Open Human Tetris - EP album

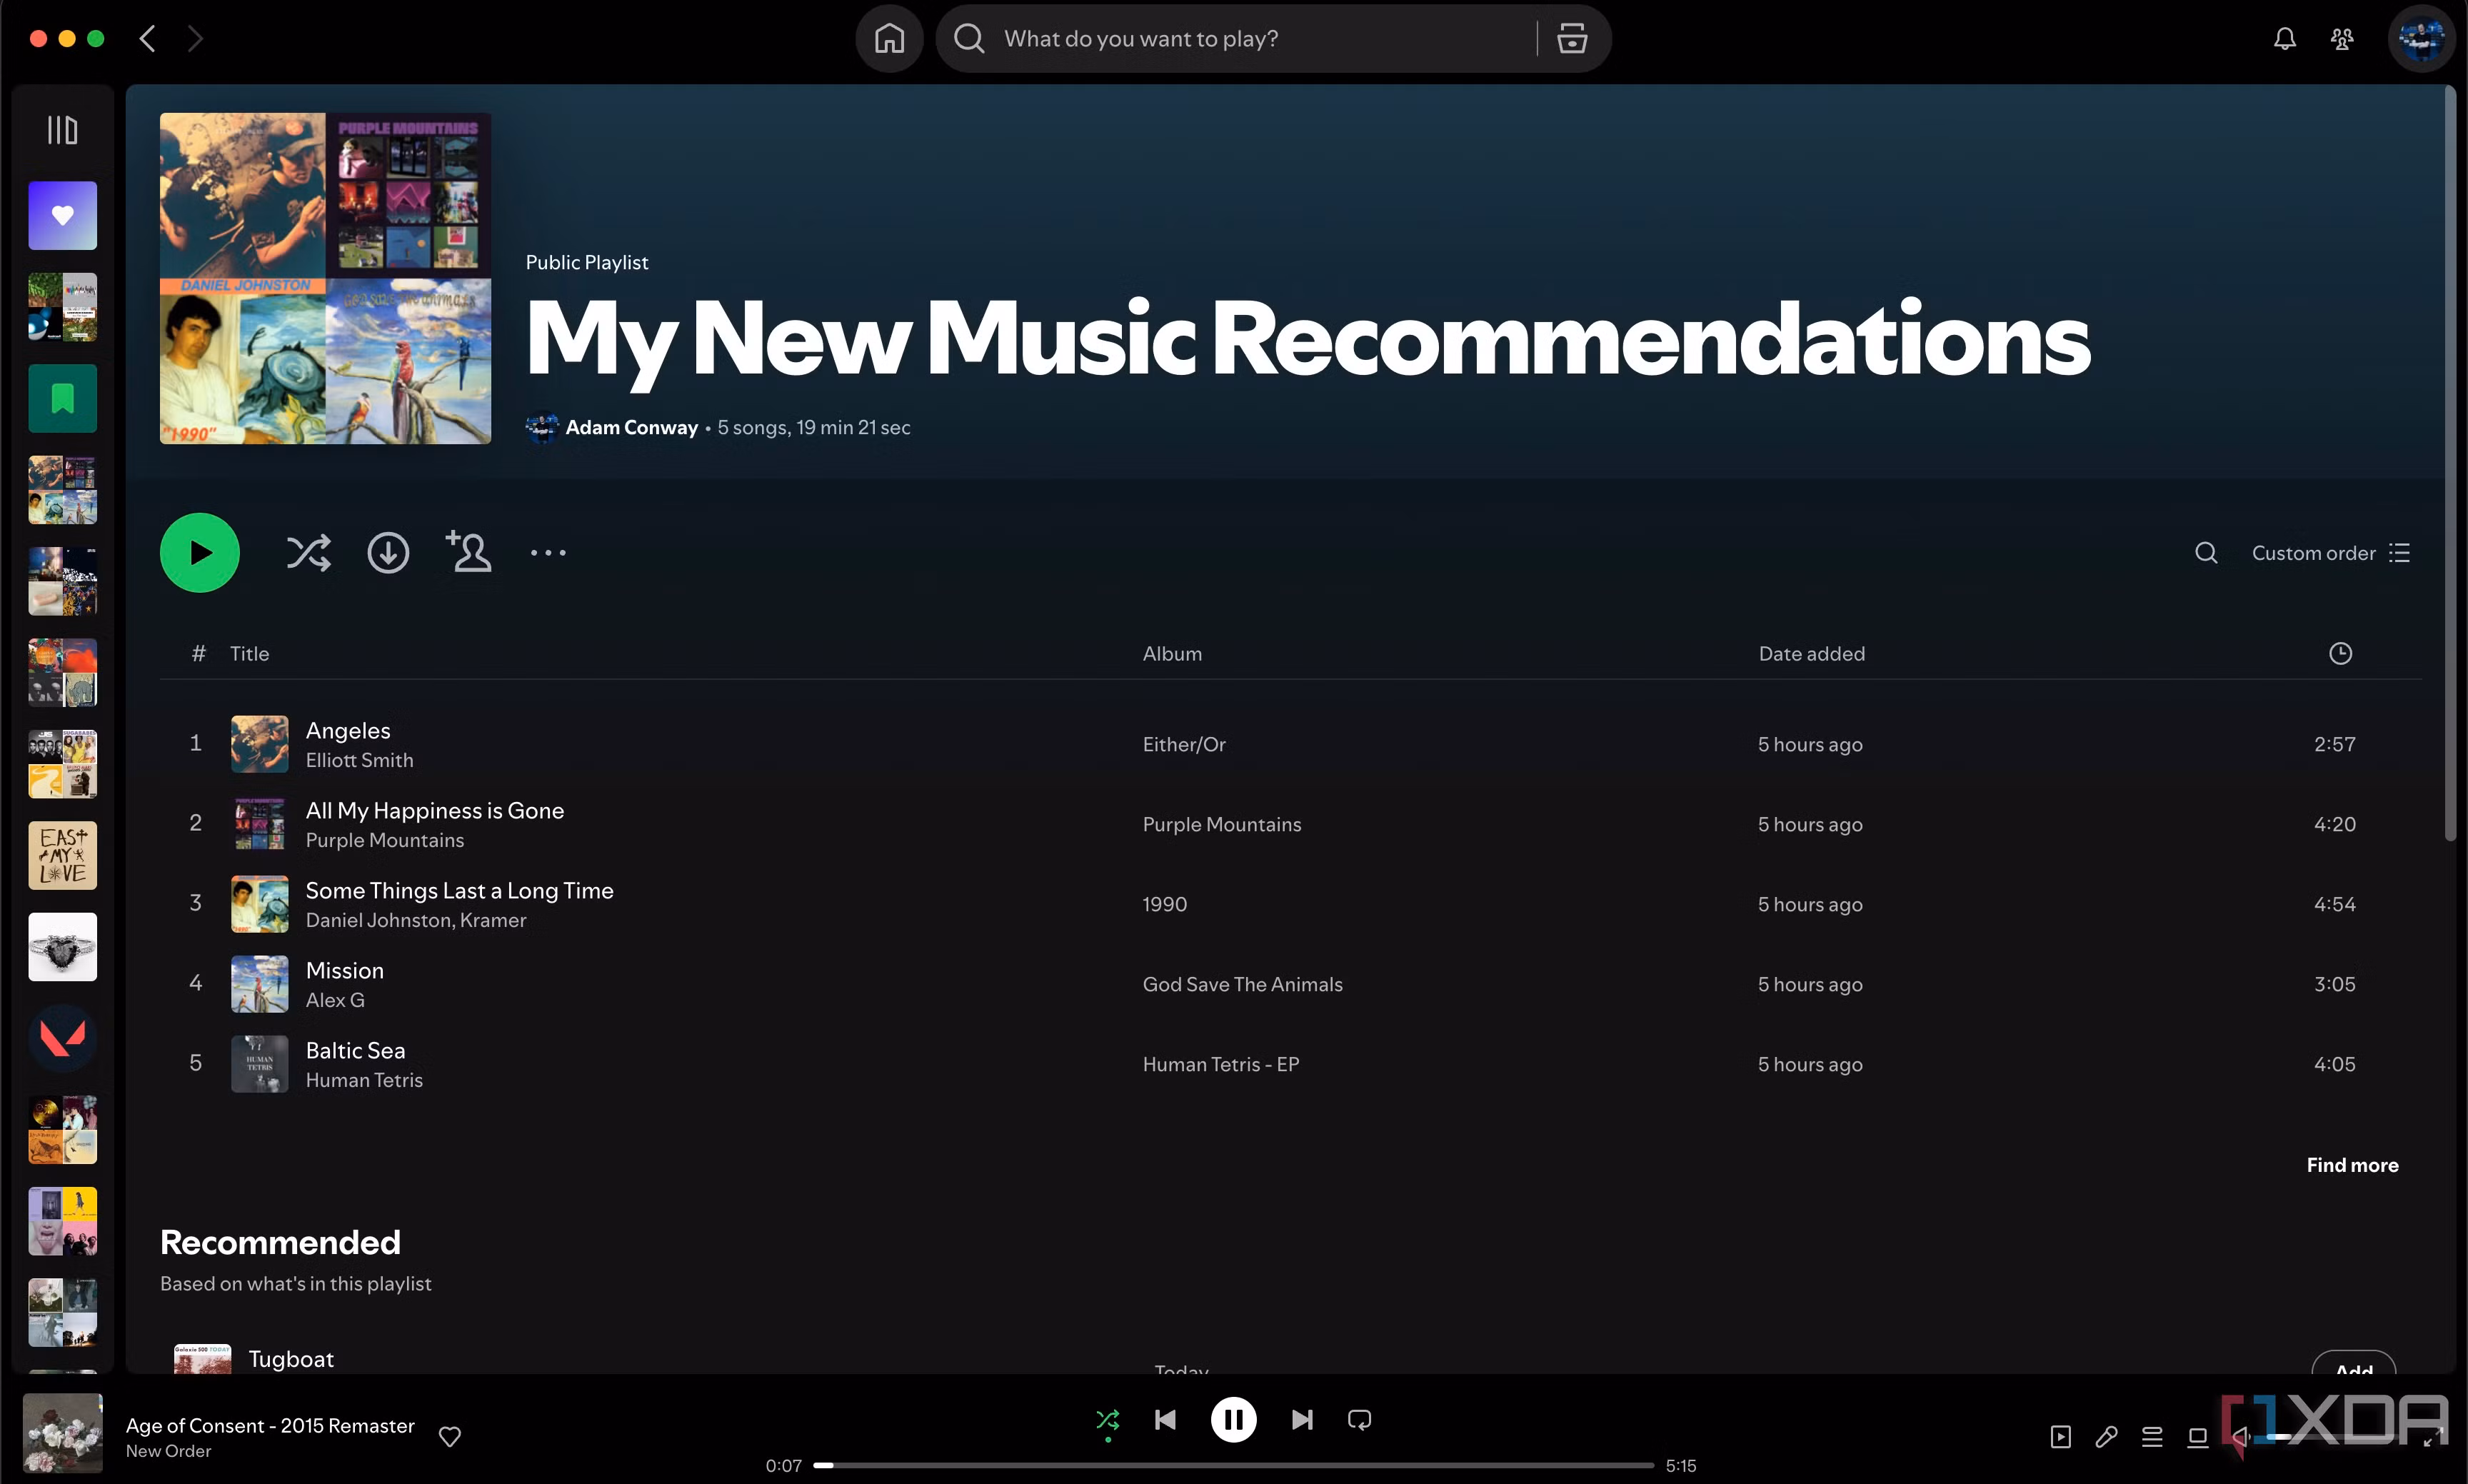[x=1220, y=1064]
